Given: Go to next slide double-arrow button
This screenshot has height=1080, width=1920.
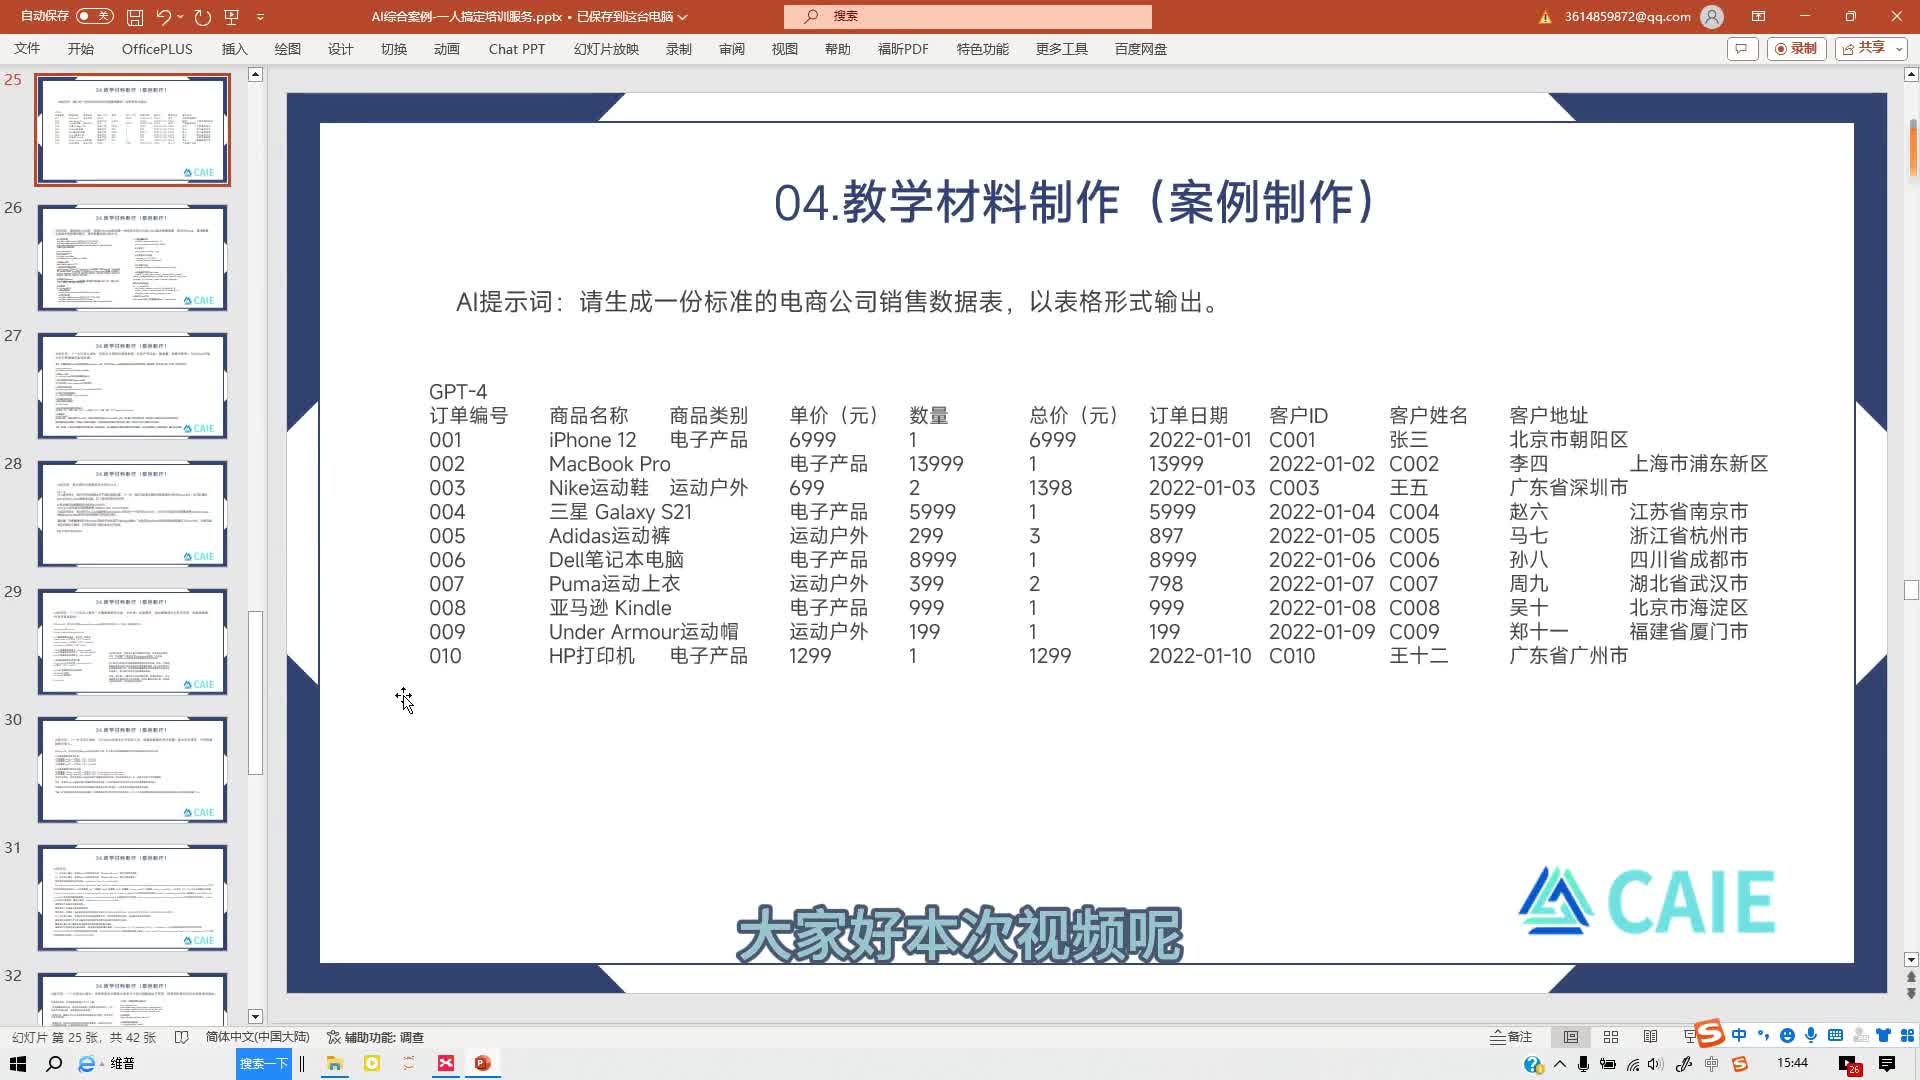Looking at the screenshot, I should pyautogui.click(x=1911, y=994).
